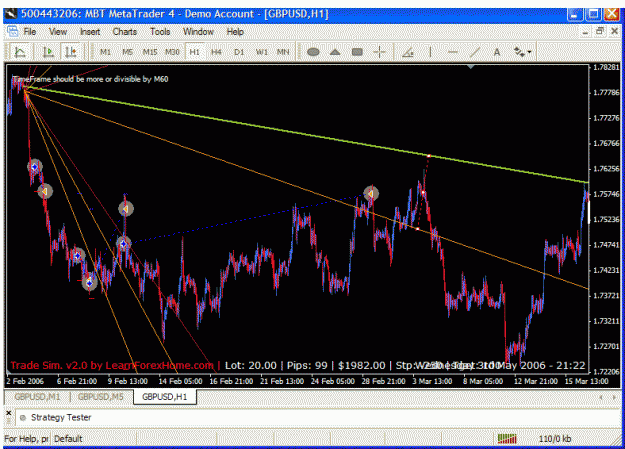This screenshot has width=625, height=449.
Task: Select the horizontal line tool
Action: click(452, 52)
